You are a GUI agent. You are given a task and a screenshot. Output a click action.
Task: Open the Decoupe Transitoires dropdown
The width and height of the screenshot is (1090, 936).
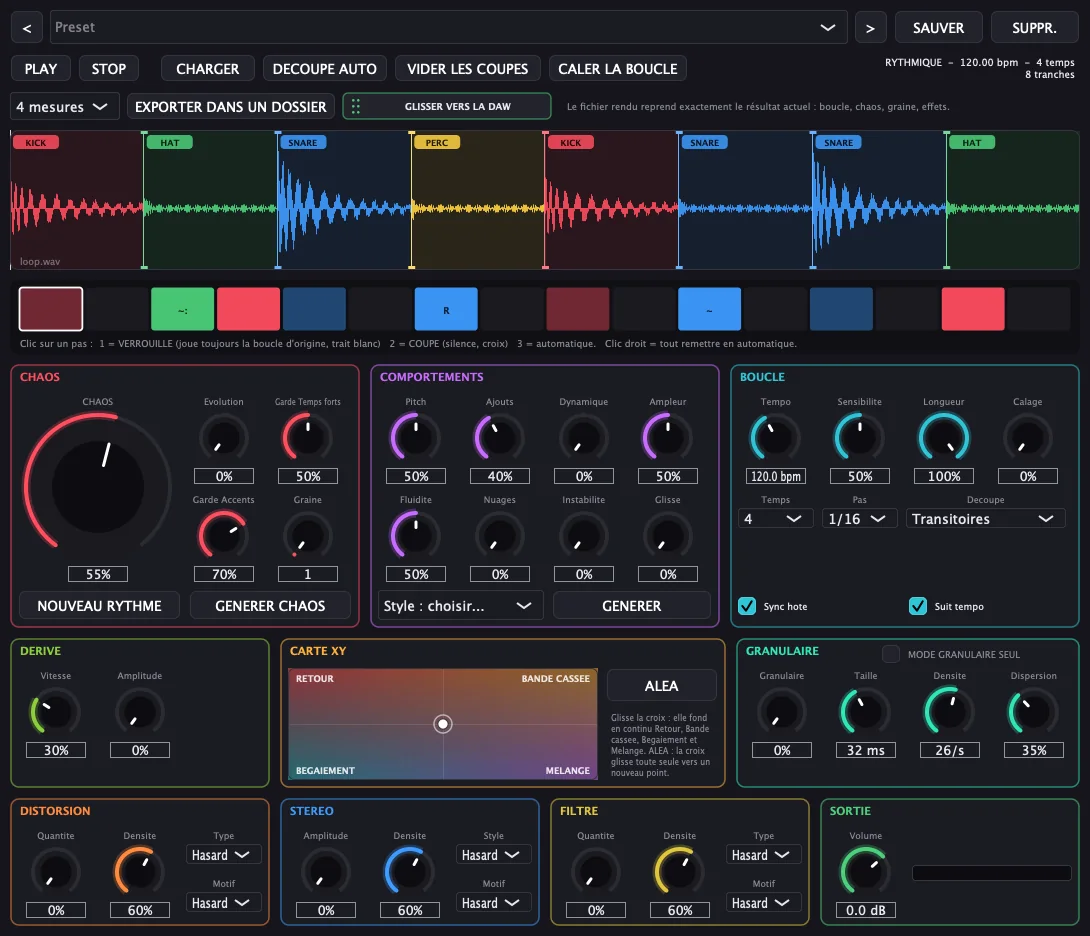pos(986,519)
